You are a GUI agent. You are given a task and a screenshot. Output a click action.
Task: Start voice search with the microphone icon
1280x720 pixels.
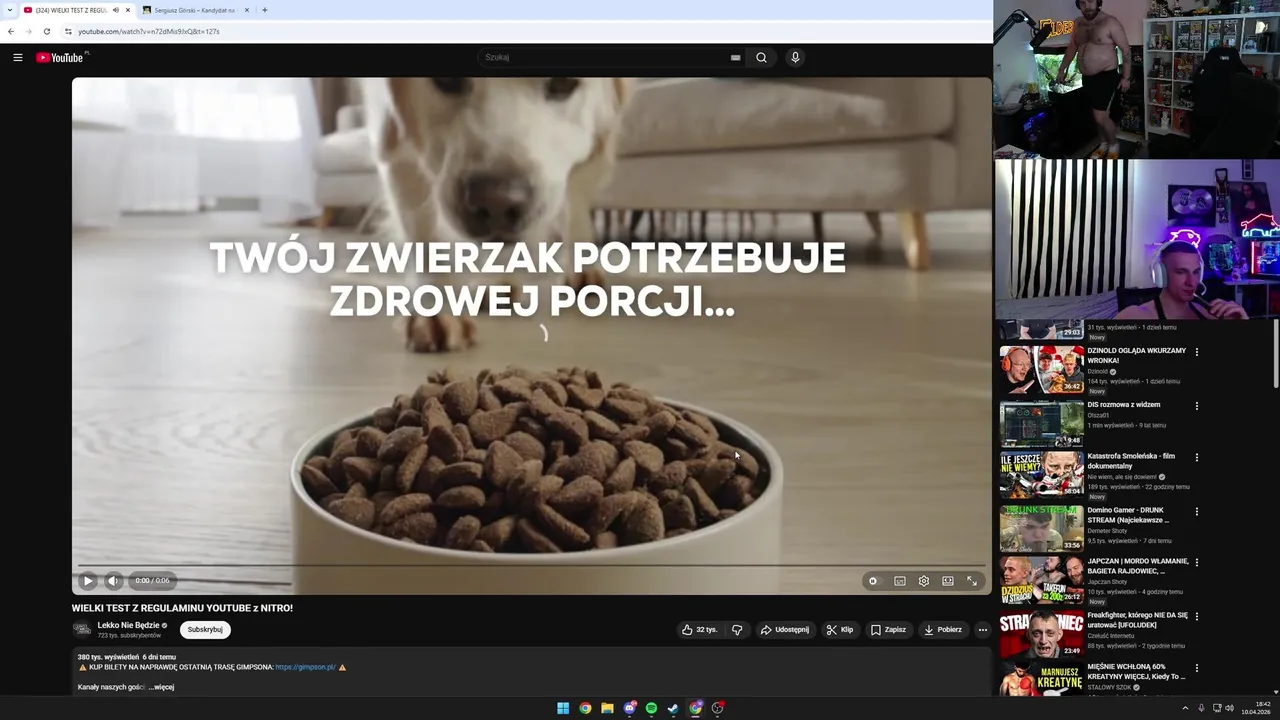795,58
